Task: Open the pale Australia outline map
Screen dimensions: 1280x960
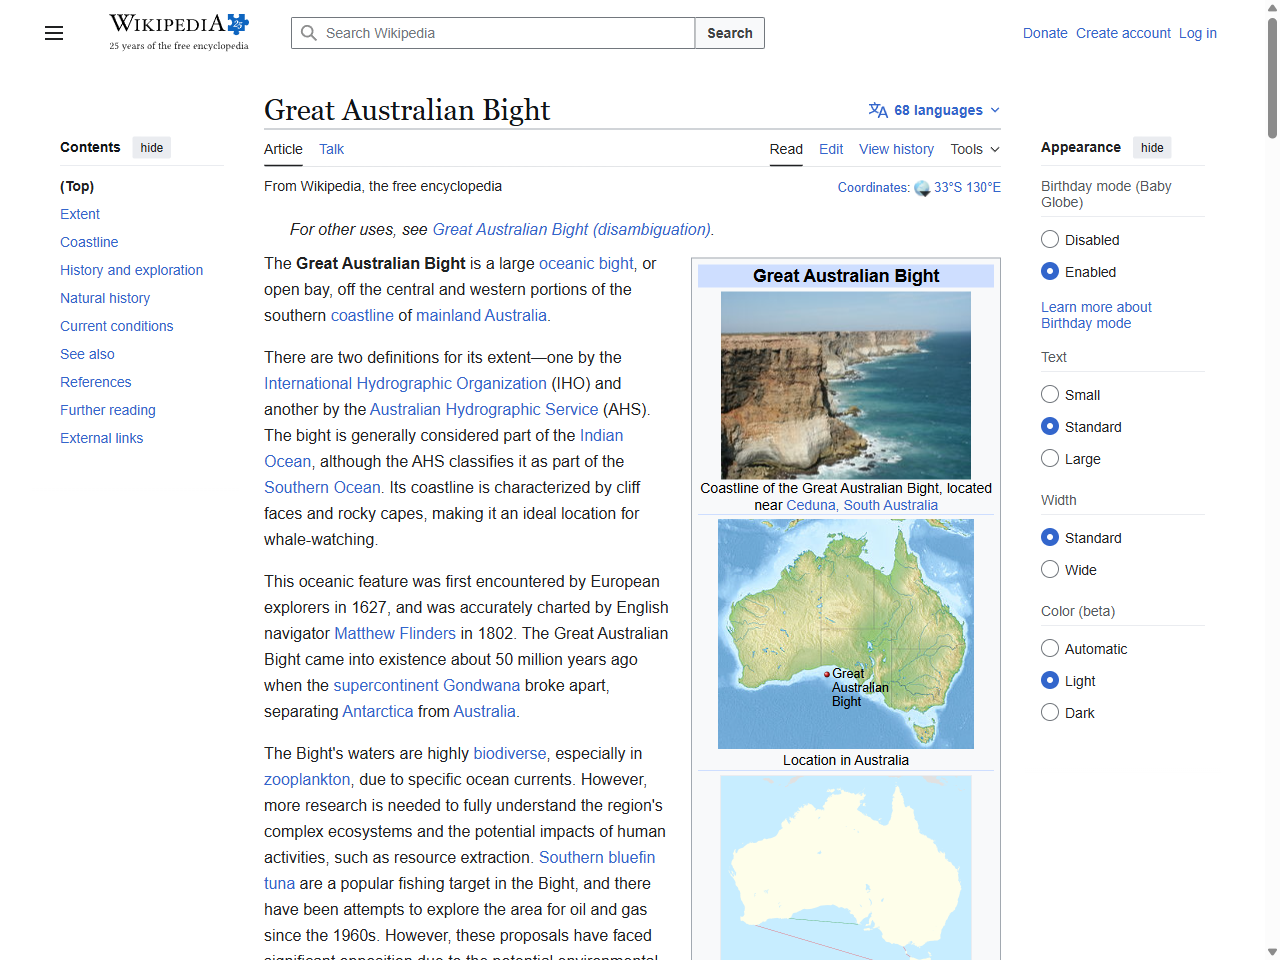Action: tap(846, 868)
